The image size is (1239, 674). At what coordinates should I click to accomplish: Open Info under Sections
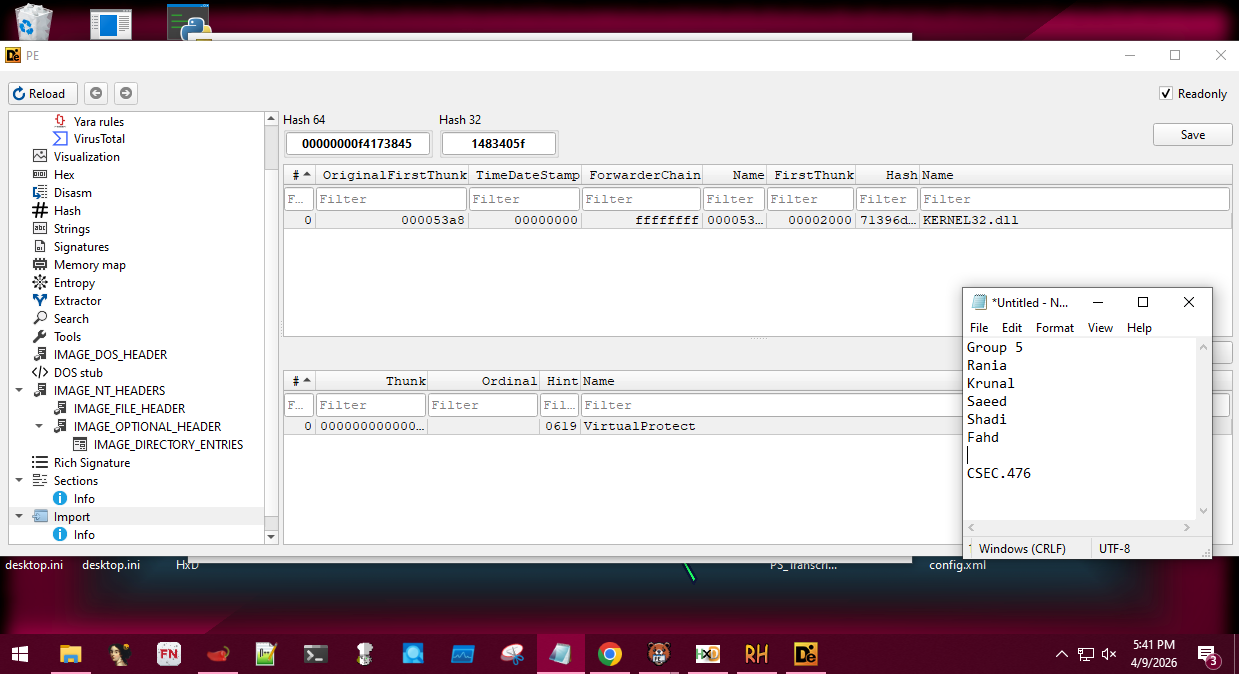click(x=84, y=499)
